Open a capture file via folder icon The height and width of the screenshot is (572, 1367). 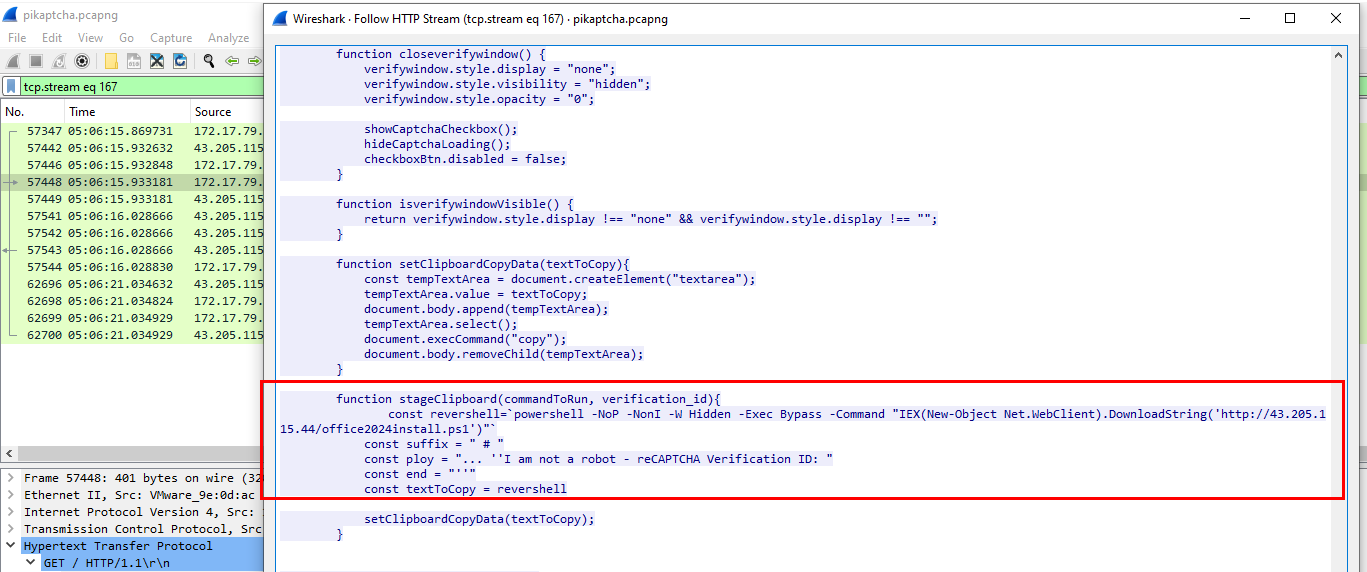110,61
